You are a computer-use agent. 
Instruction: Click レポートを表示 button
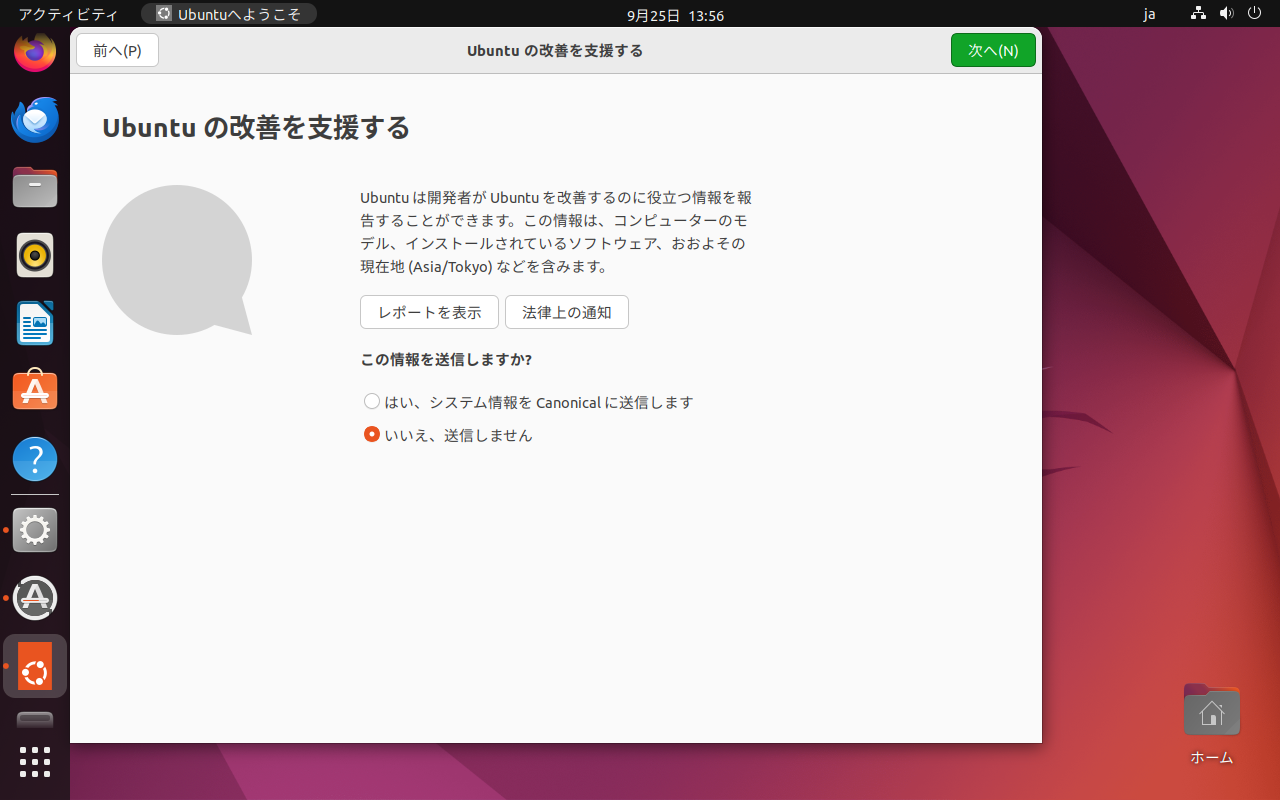[429, 312]
